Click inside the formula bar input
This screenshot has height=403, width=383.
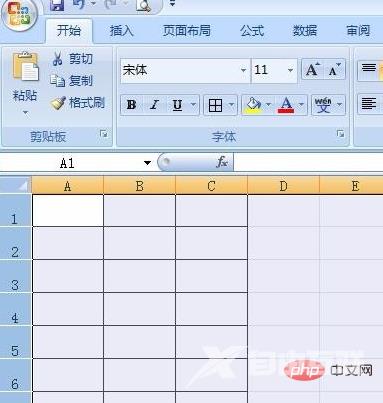pyautogui.click(x=308, y=162)
